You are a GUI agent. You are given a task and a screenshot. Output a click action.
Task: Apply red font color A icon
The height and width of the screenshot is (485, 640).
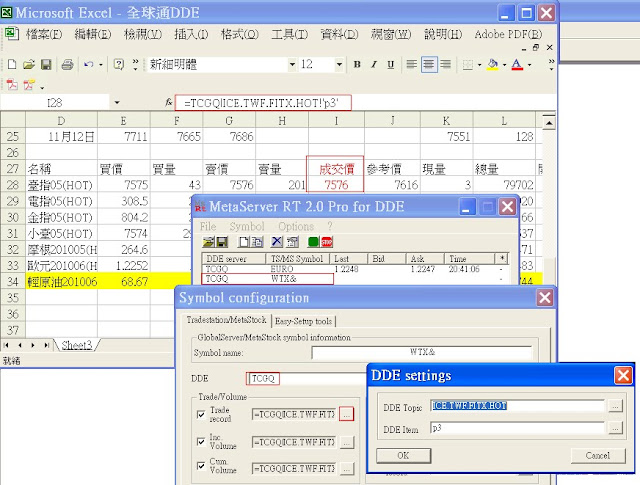pos(517,65)
